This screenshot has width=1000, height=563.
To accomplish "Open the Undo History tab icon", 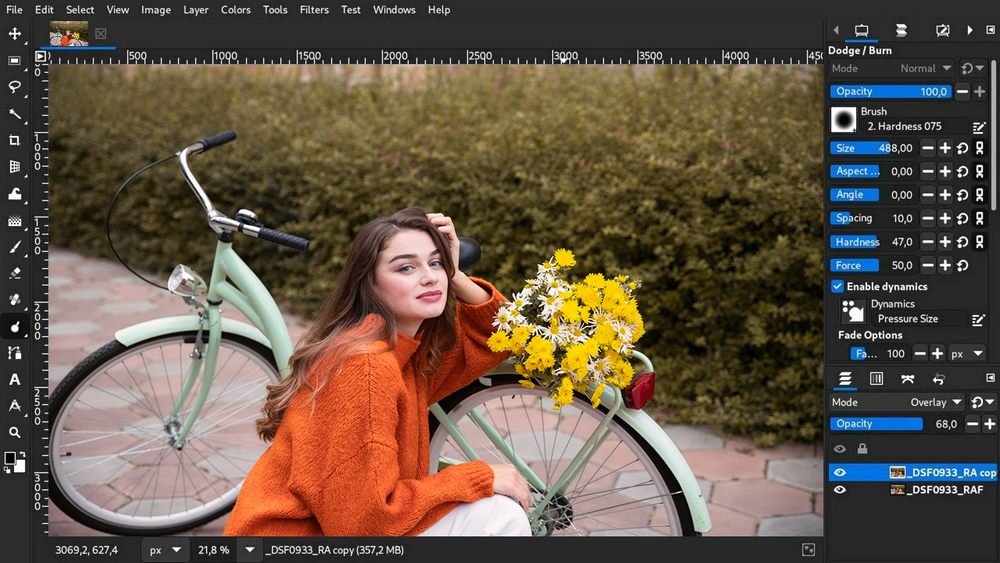I will click(938, 379).
